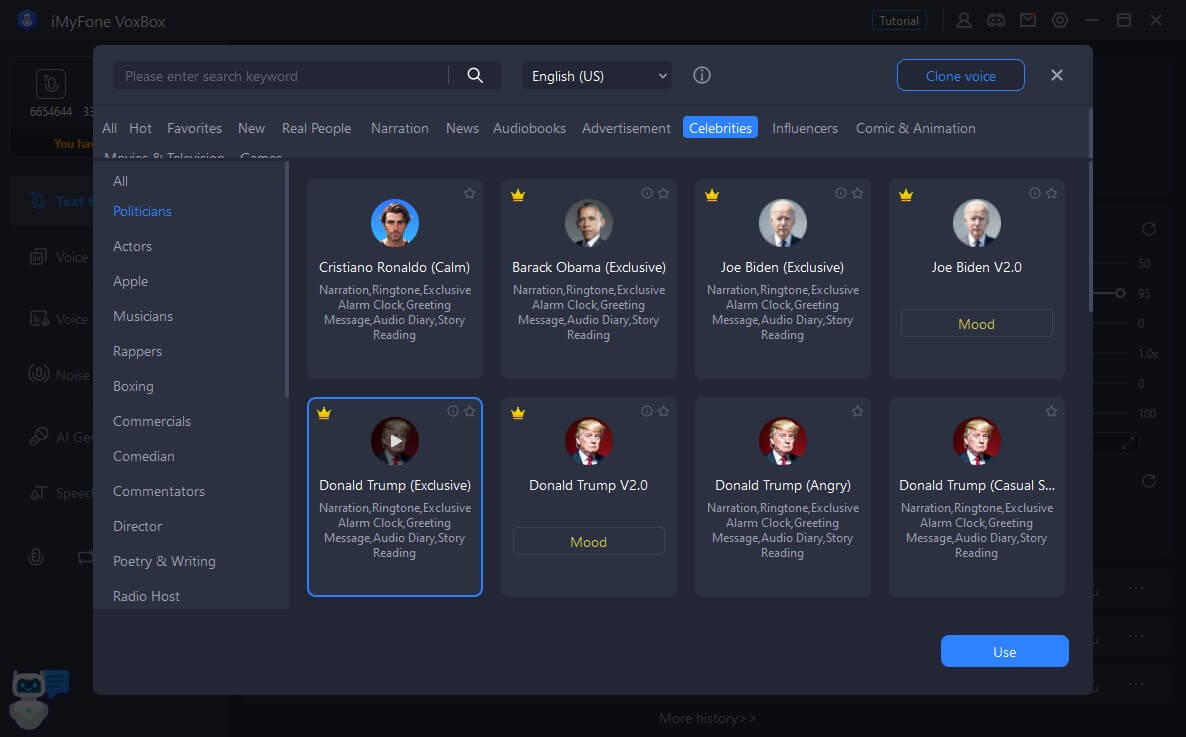Add Donald Trump (Angry) to favorites
Image resolution: width=1186 pixels, height=737 pixels.
857,411
